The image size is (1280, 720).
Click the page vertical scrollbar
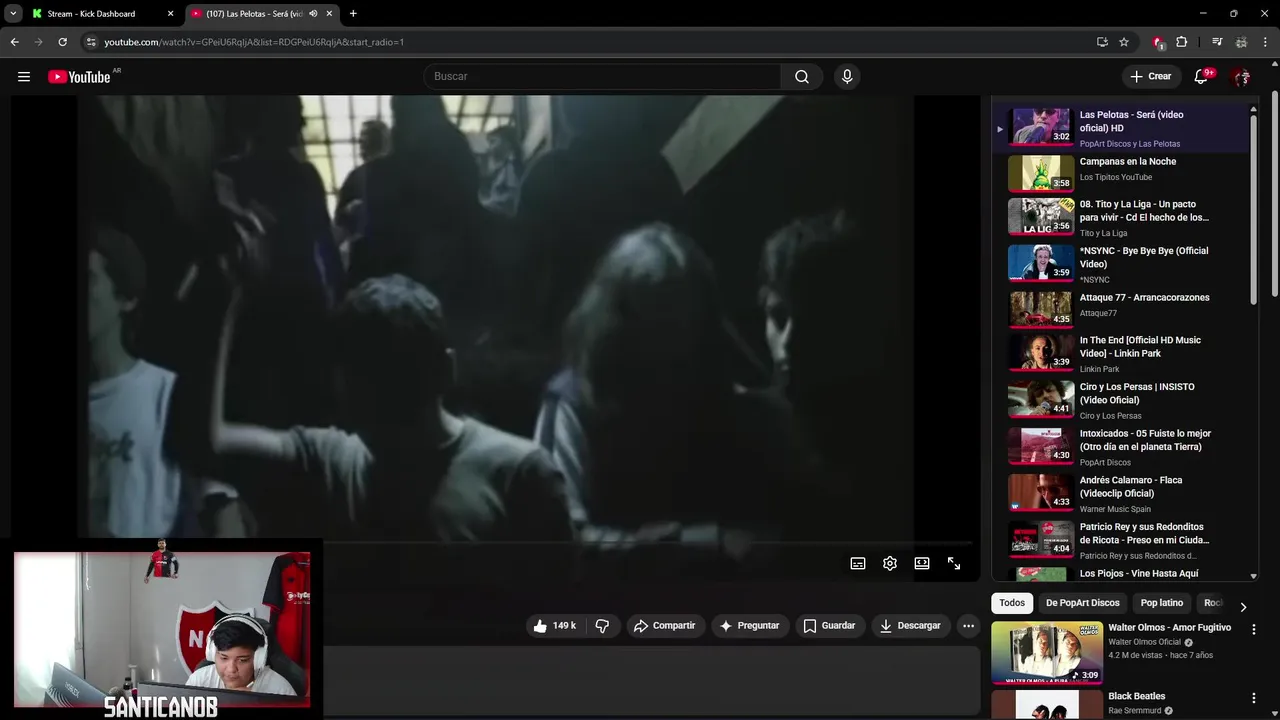pos(1274,195)
